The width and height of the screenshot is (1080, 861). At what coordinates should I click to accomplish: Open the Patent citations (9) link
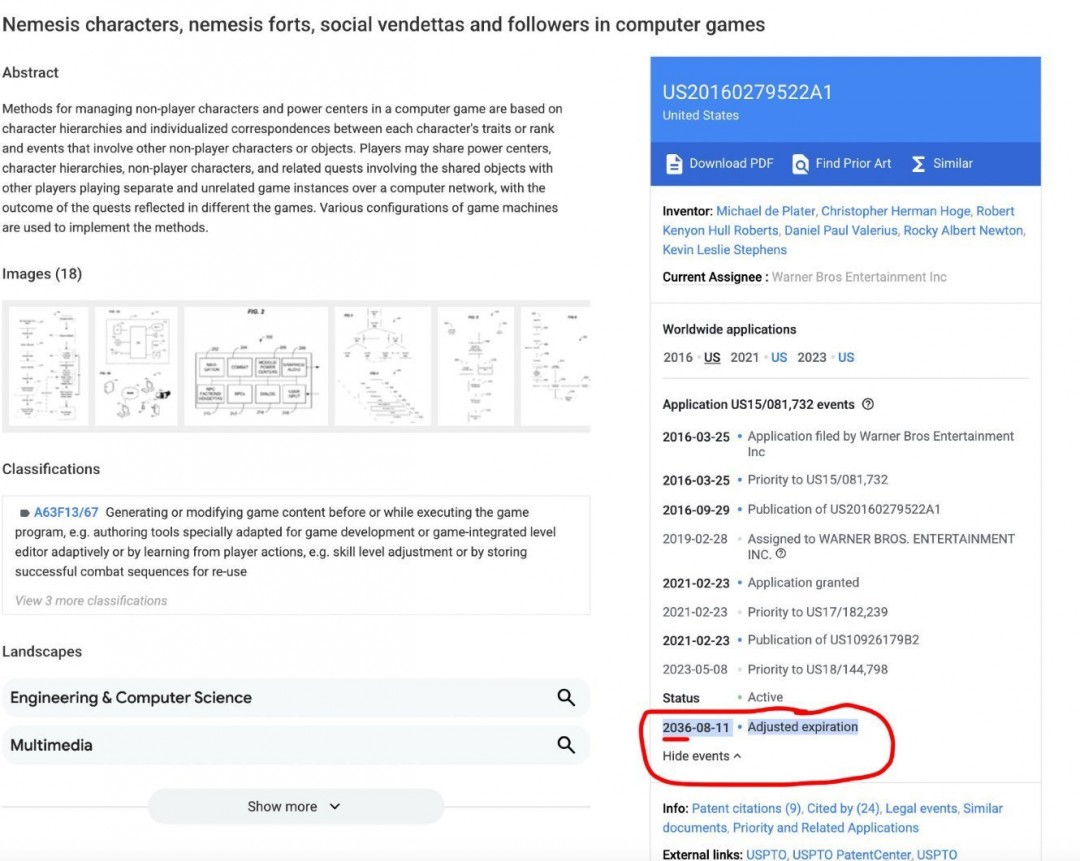pyautogui.click(x=747, y=808)
